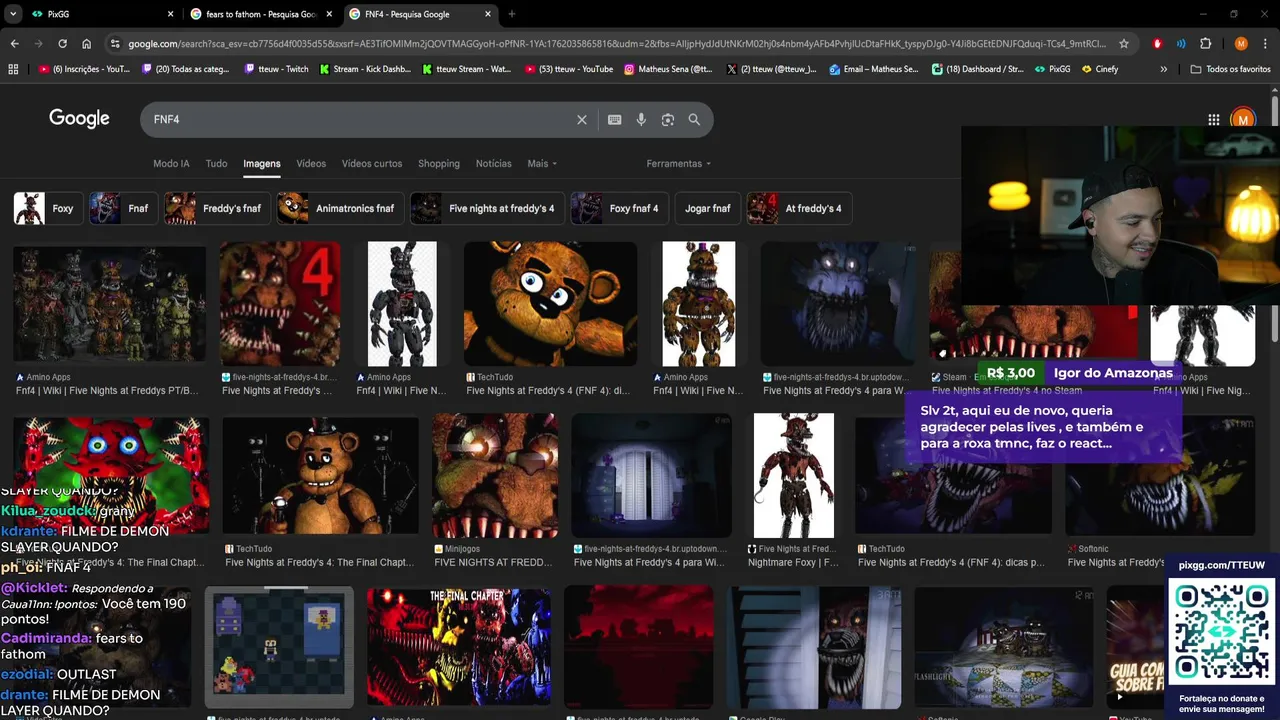The image size is (1280, 720).
Task: Filter images by Jogar fnaf chip
Action: click(707, 209)
